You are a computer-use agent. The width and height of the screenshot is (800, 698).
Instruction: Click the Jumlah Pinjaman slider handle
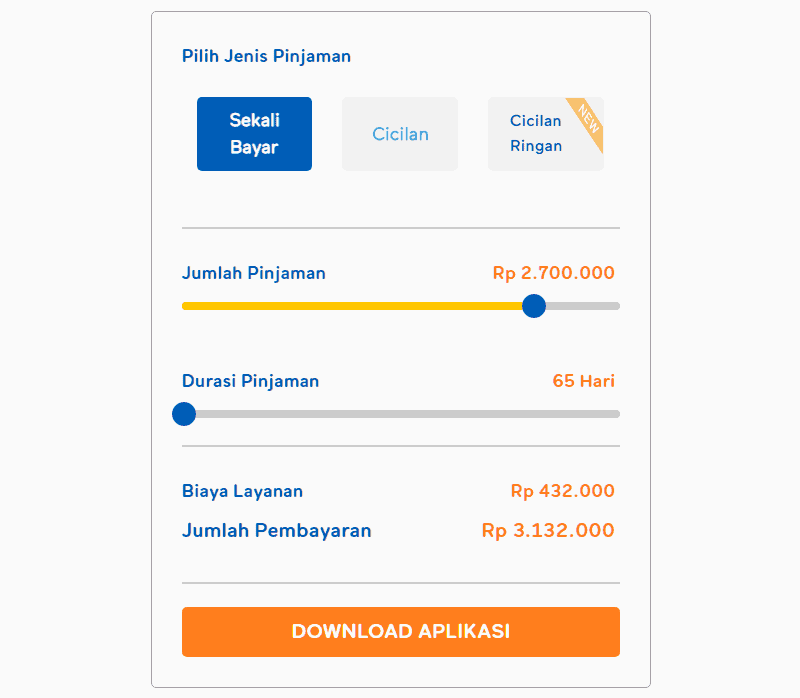[534, 306]
